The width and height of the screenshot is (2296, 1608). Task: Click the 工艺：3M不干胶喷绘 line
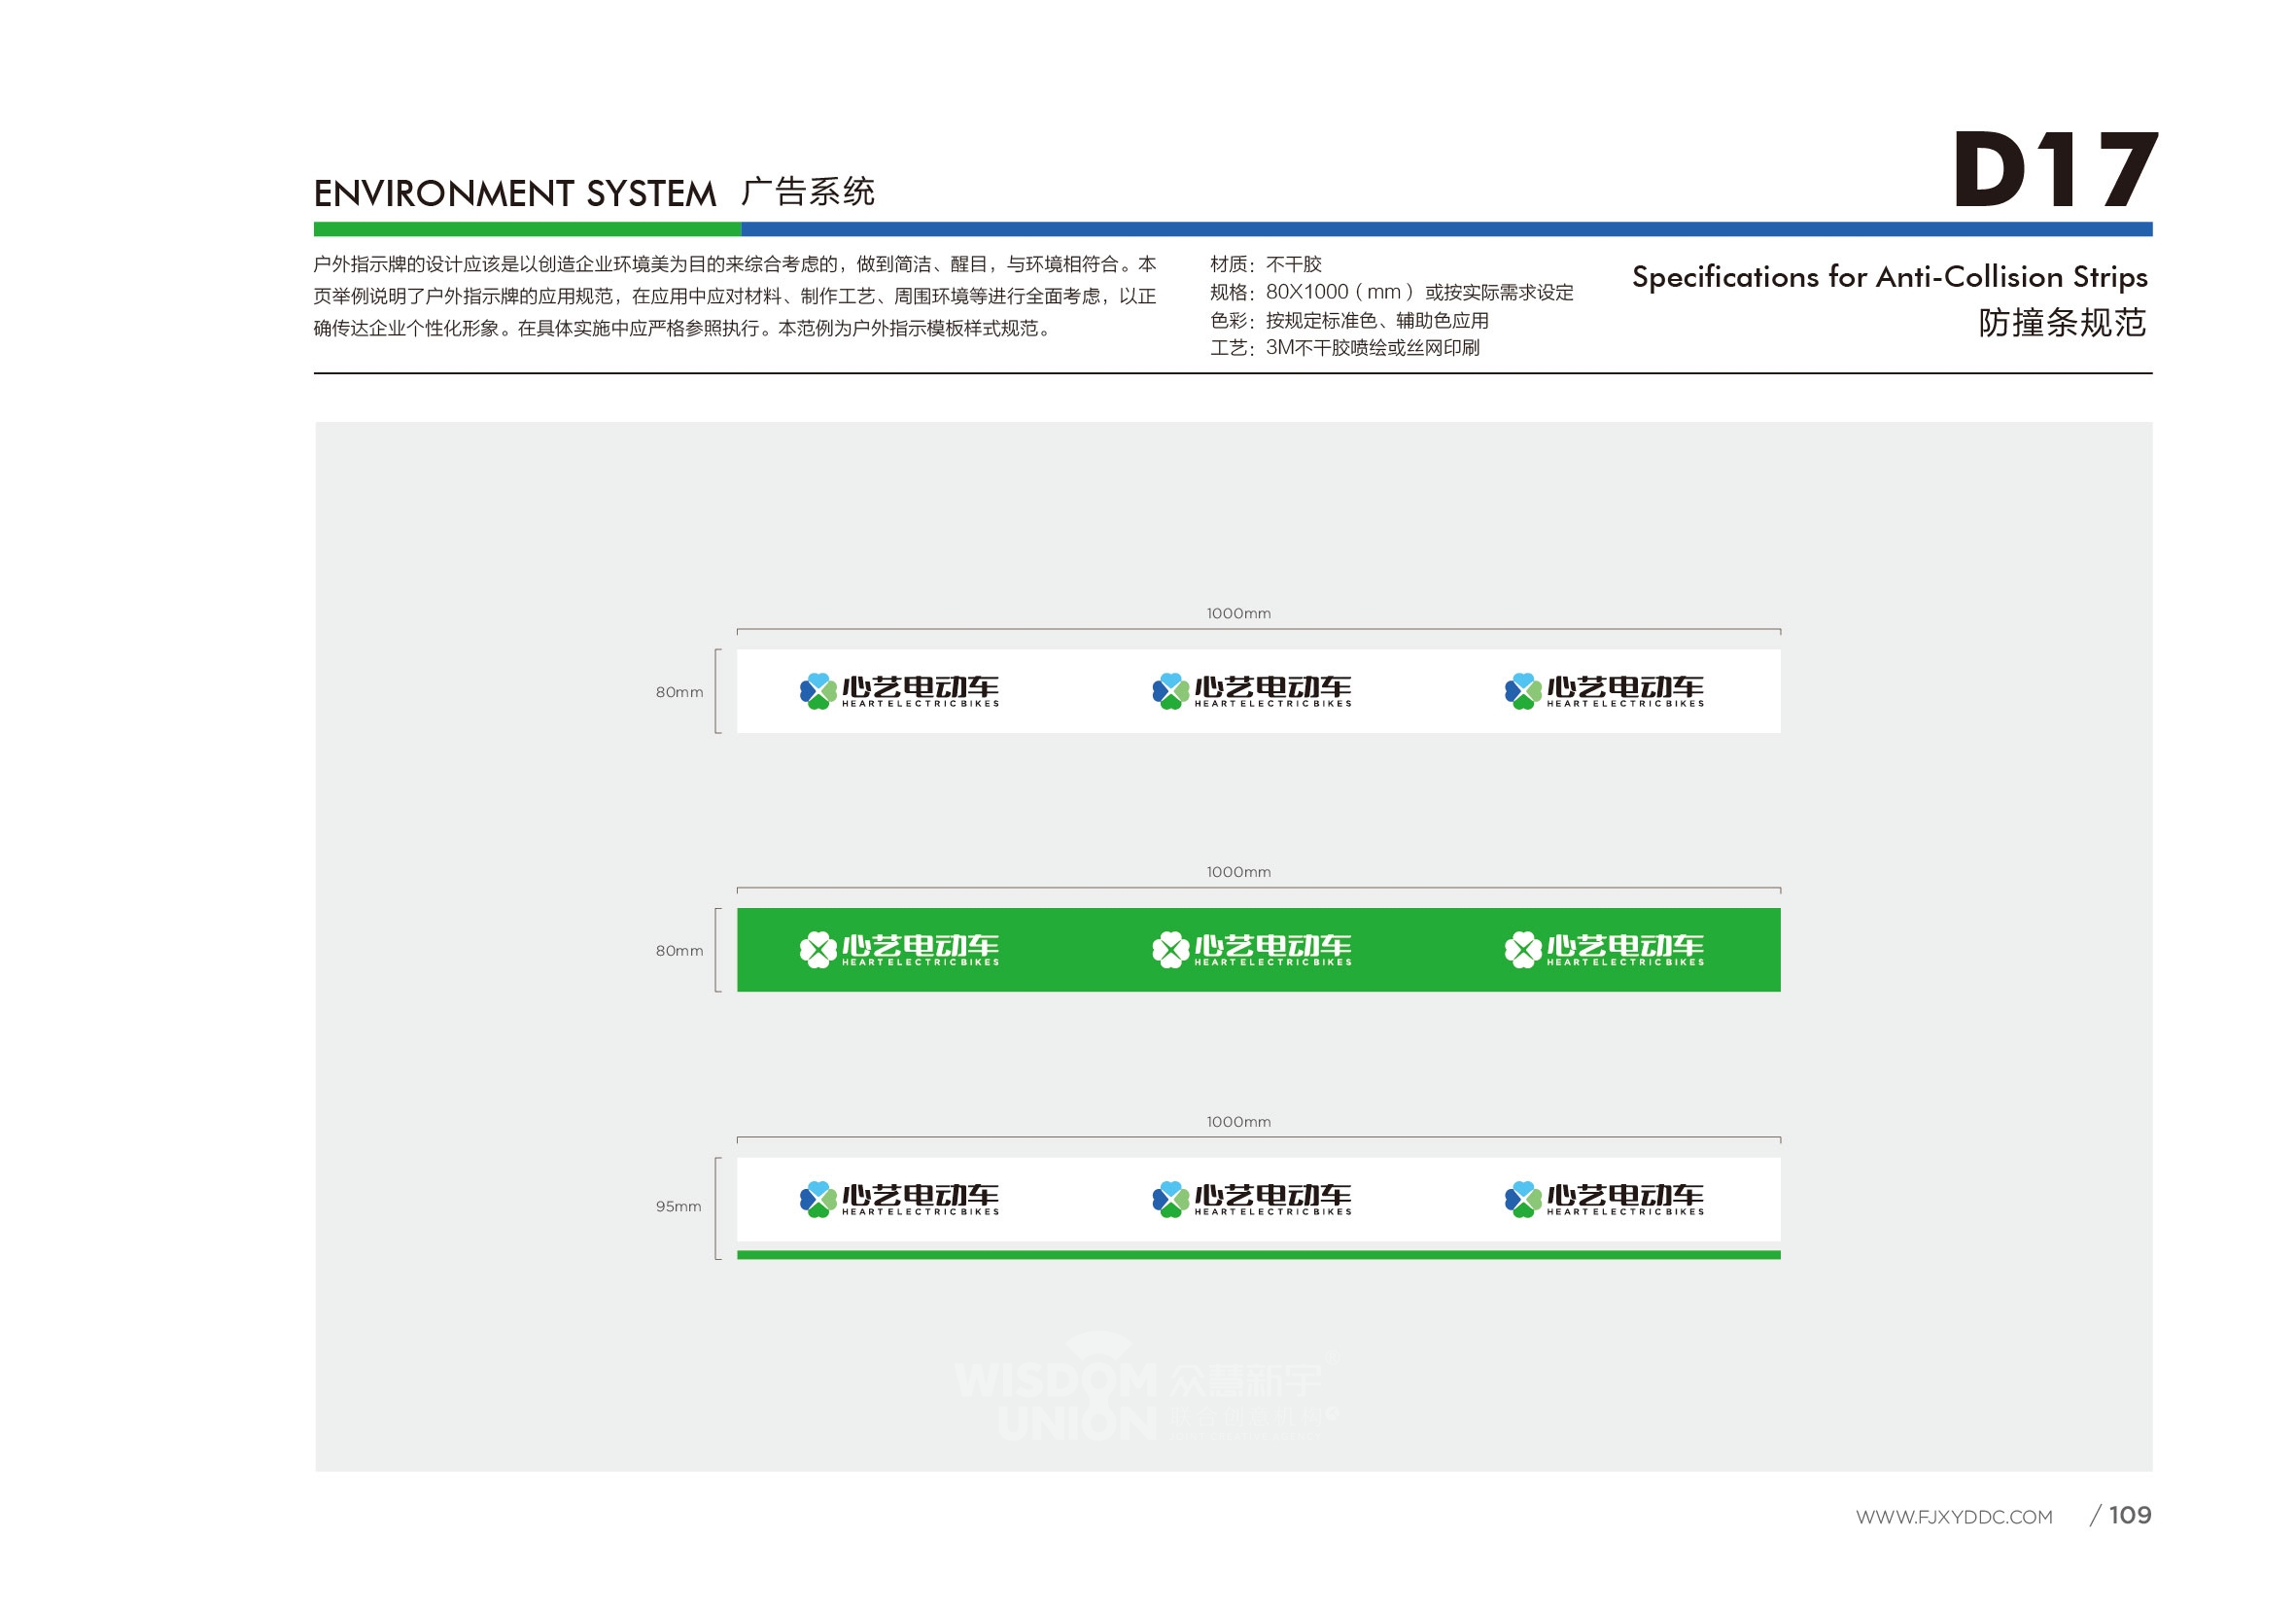click(1344, 347)
